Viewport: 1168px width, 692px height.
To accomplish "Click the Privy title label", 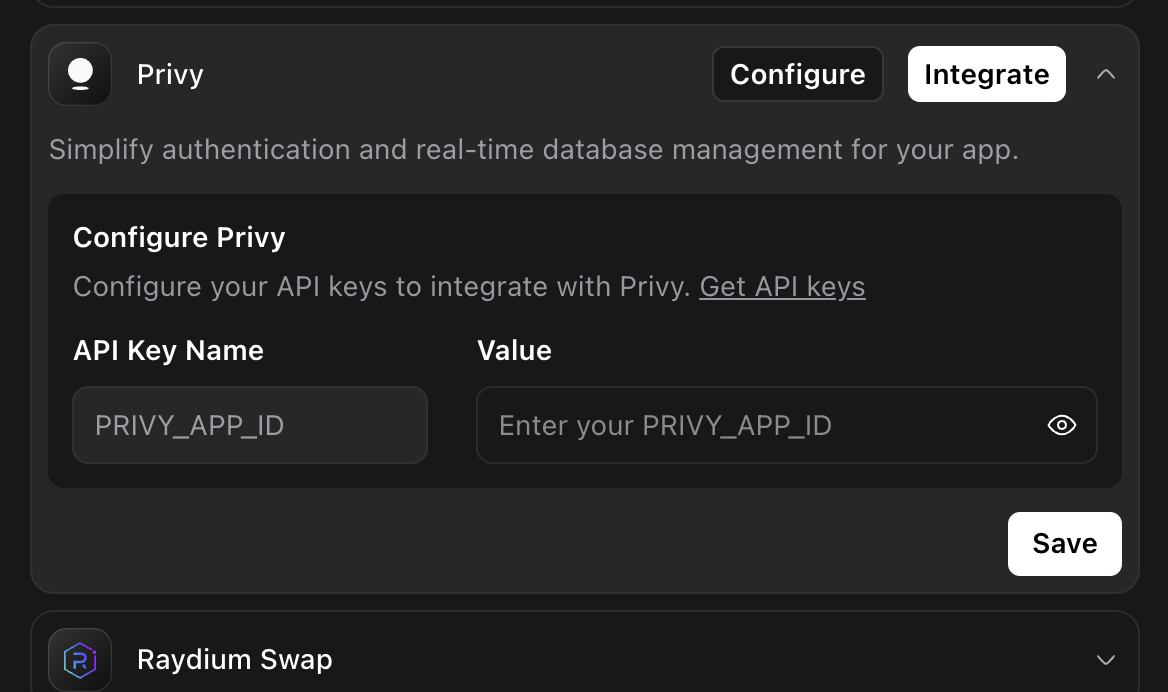I will click(x=170, y=74).
